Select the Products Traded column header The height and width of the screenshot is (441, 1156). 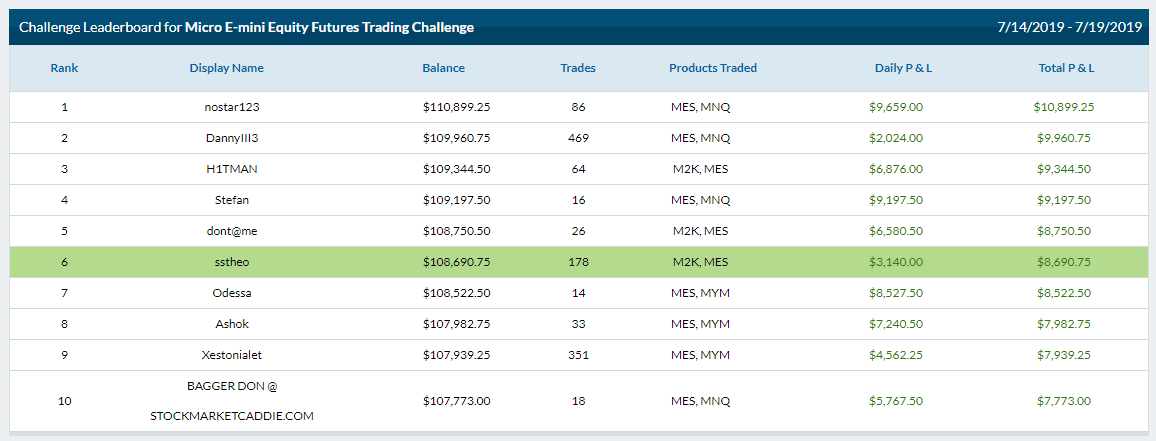tap(713, 68)
